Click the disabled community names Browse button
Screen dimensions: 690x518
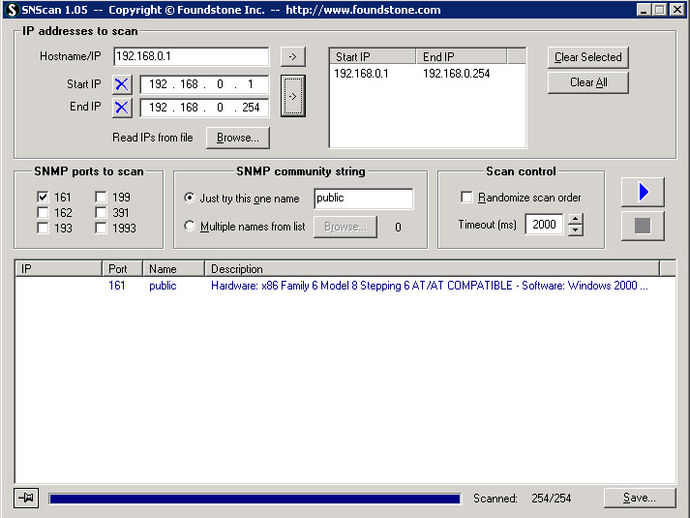(345, 227)
